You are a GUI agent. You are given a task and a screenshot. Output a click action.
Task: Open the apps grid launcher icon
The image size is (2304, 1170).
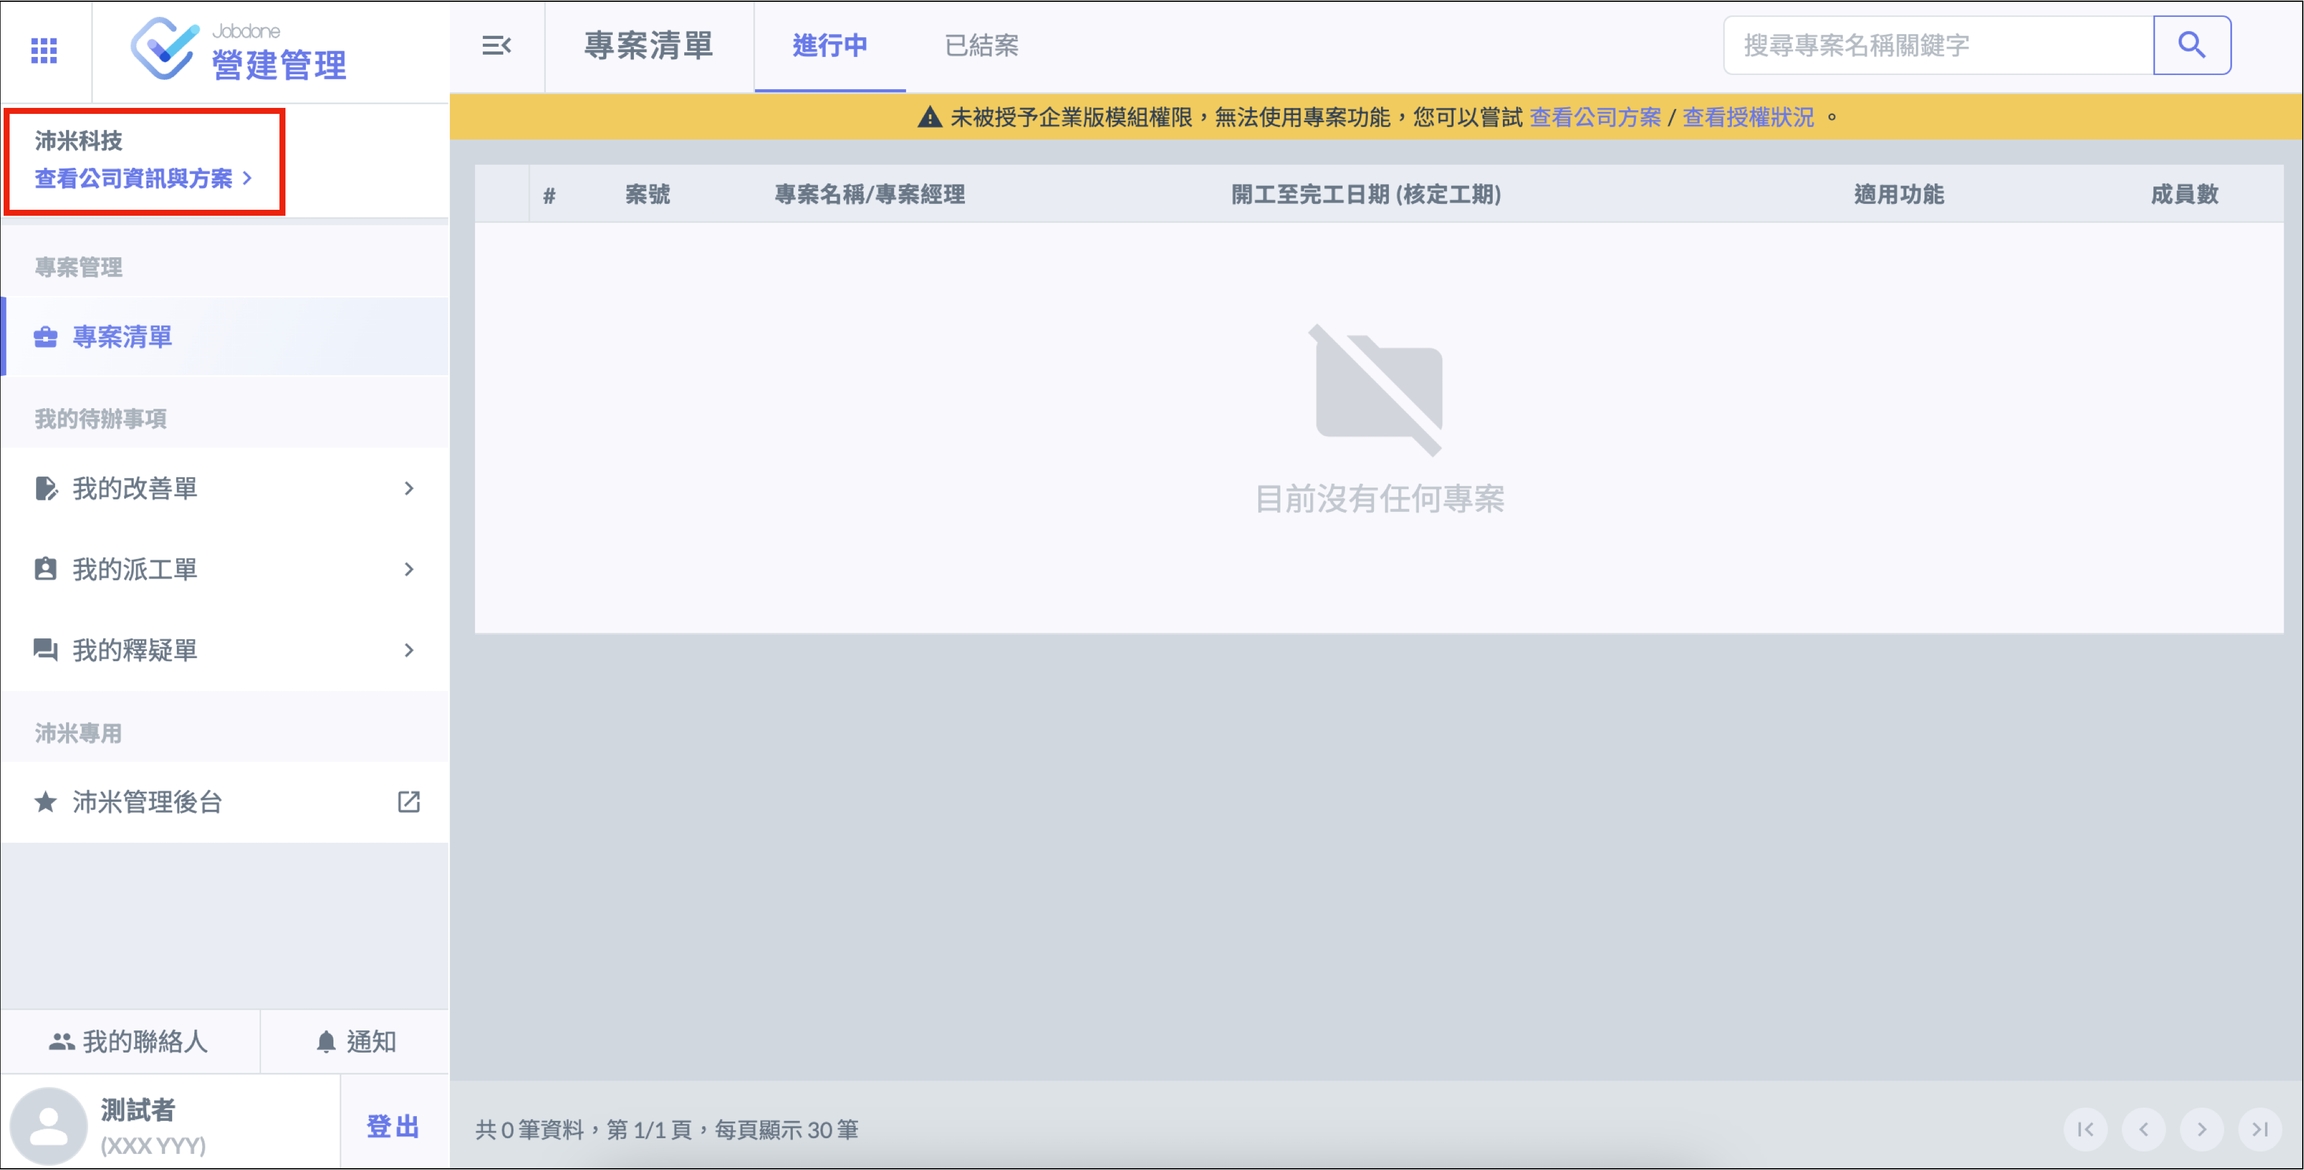pyautogui.click(x=44, y=50)
